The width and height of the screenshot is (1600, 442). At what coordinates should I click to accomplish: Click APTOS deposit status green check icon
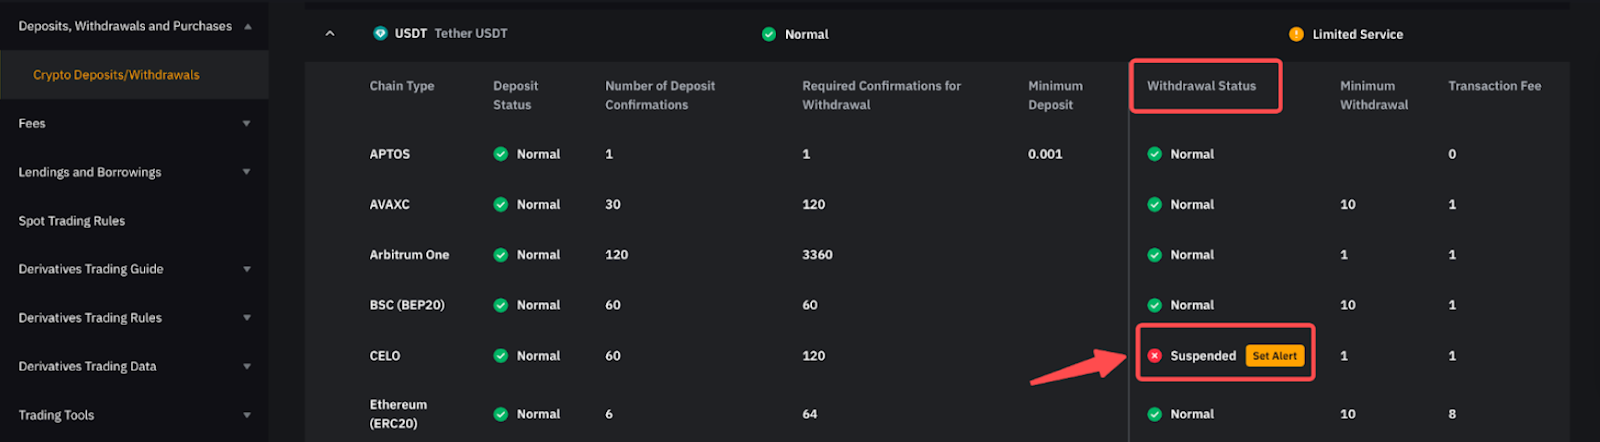(x=500, y=154)
